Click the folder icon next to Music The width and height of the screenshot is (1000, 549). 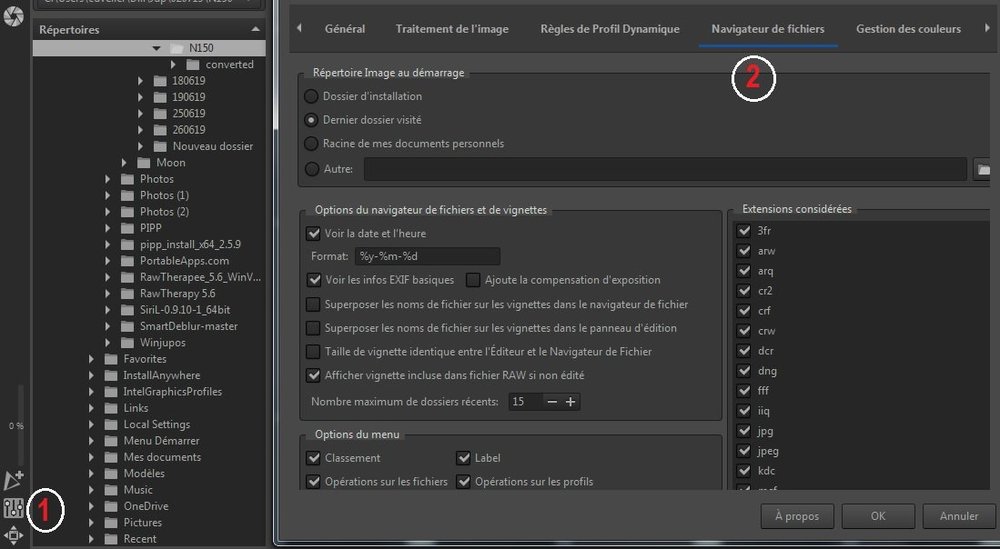click(111, 490)
